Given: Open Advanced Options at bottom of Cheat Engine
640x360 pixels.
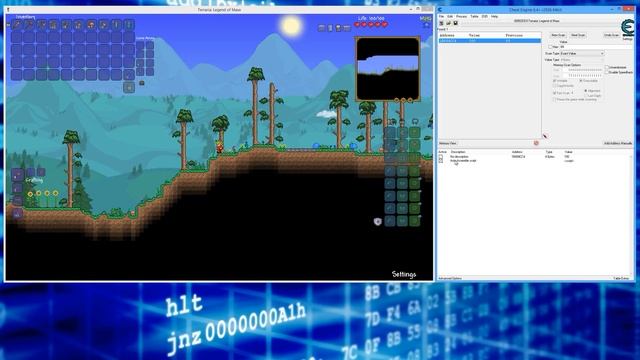Looking at the screenshot, I should [450, 278].
